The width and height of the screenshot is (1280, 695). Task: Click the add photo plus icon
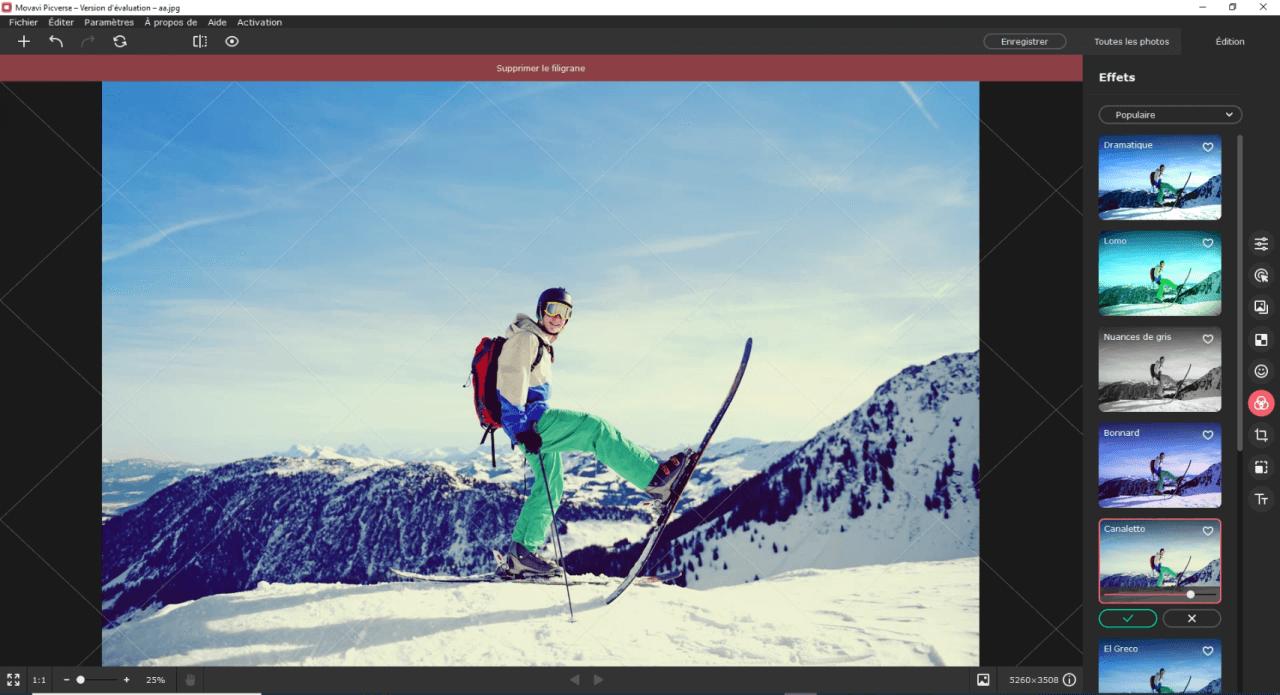pos(24,42)
